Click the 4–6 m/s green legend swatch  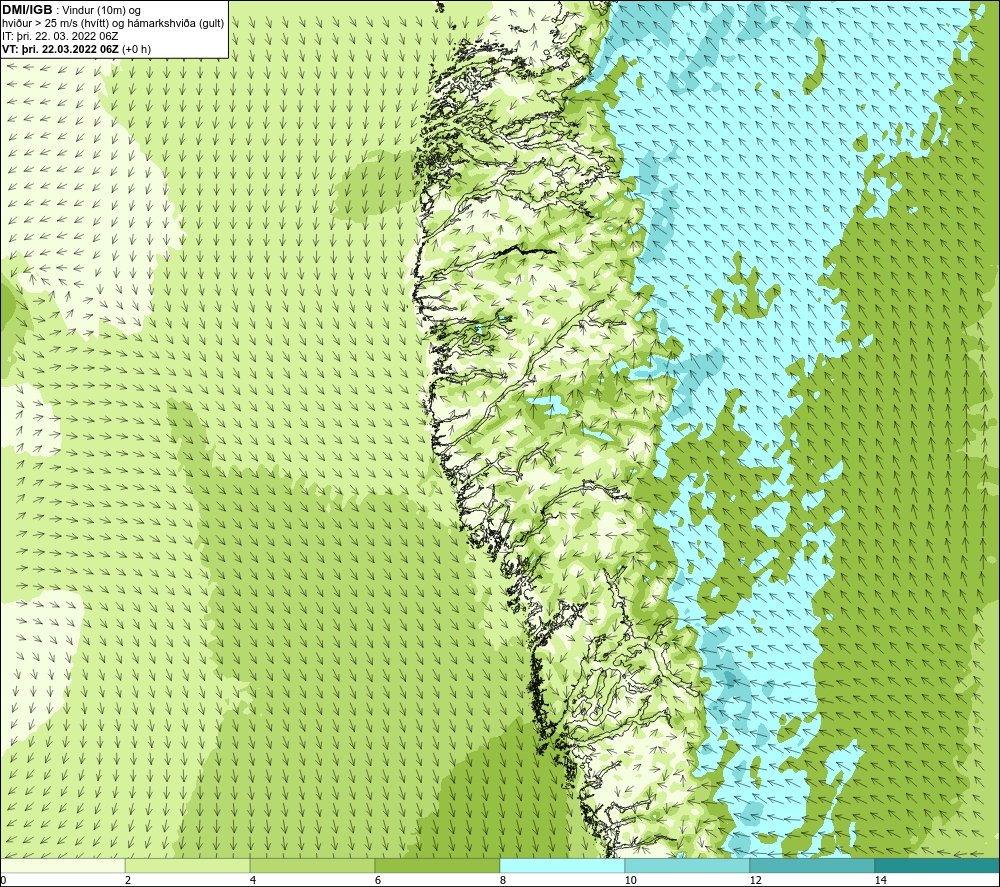tap(312, 865)
